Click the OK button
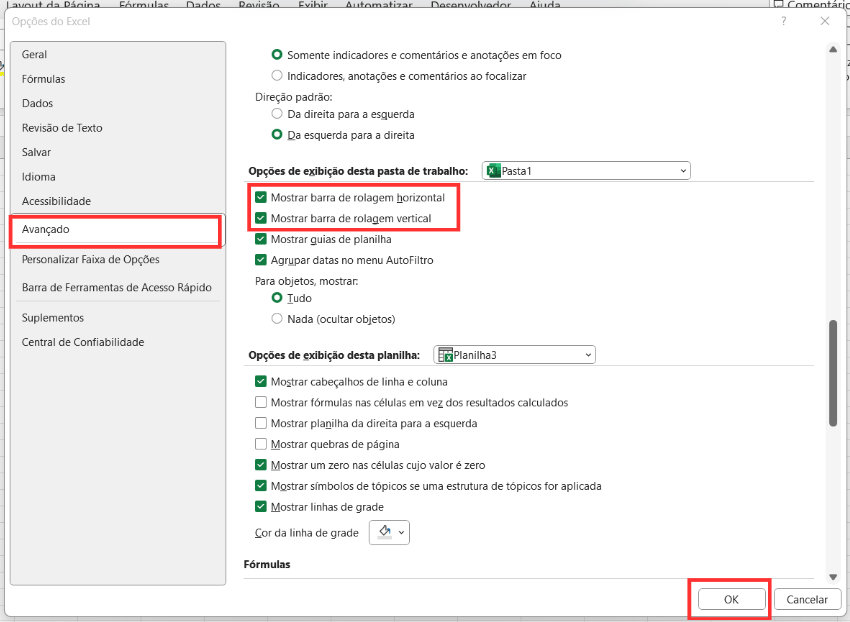 (731, 599)
